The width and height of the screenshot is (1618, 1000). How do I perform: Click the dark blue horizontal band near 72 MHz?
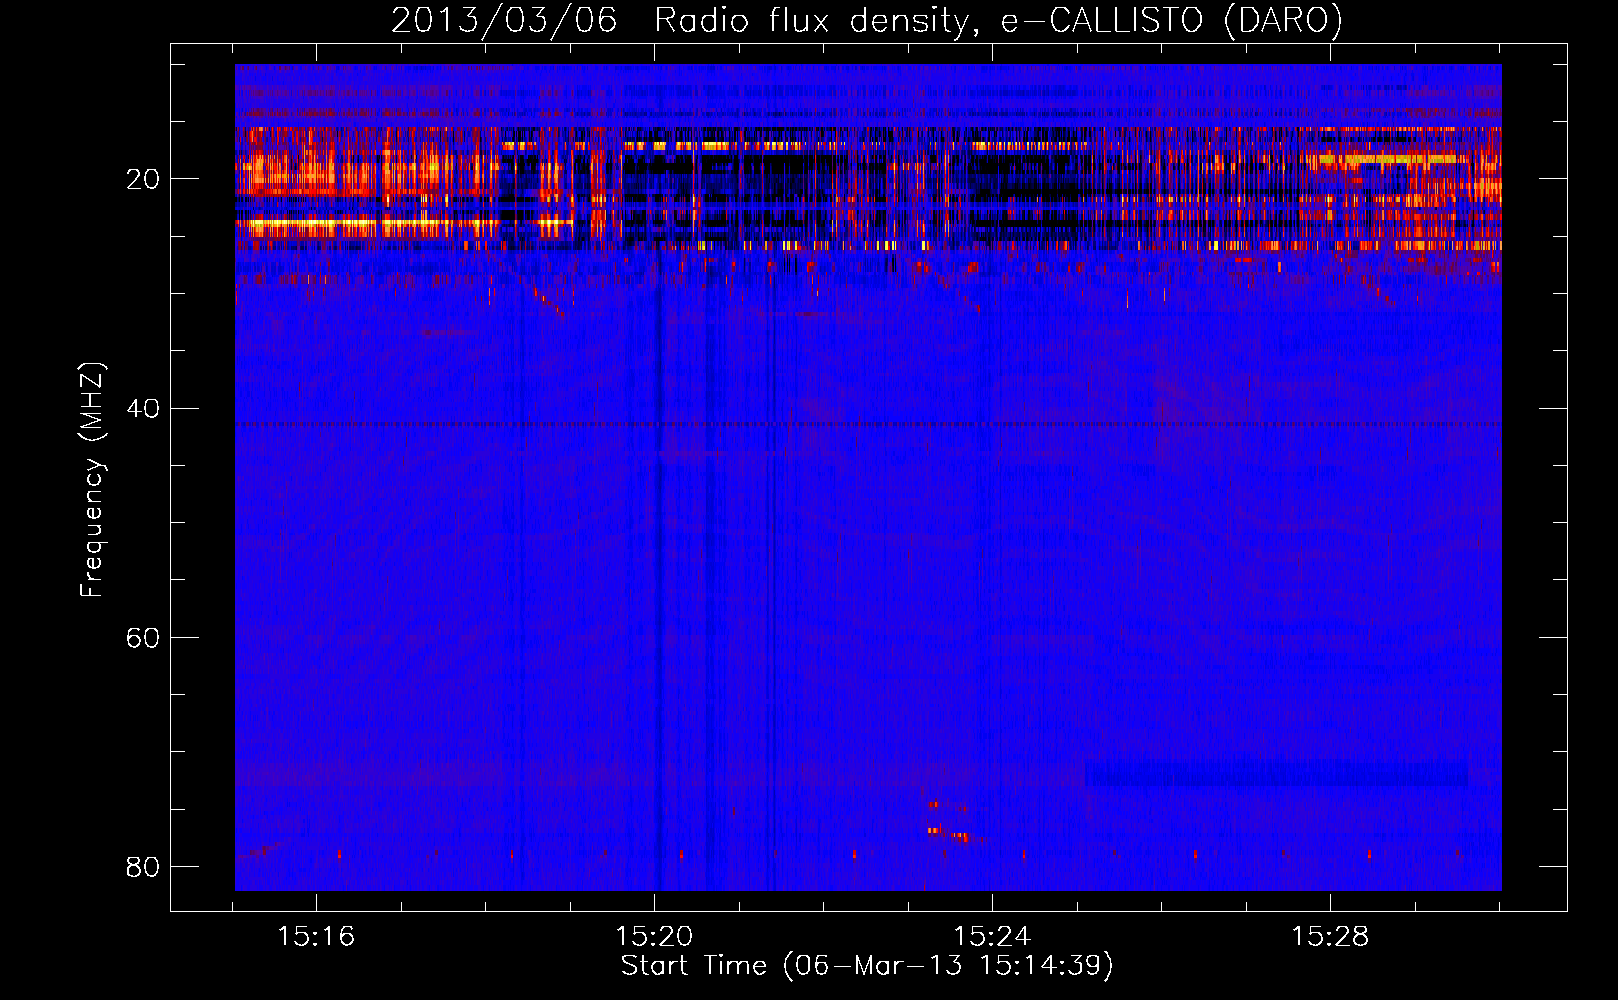[1276, 774]
